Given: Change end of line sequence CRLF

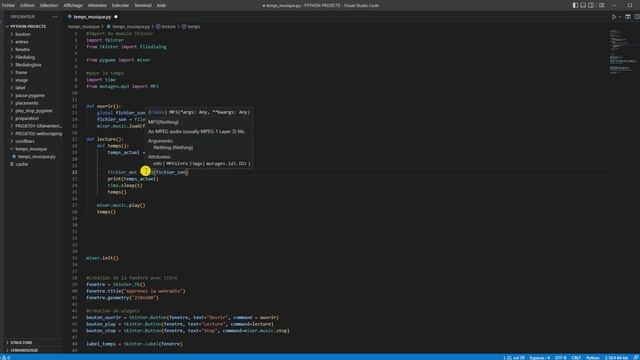Looking at the screenshot, I should point(576,358).
